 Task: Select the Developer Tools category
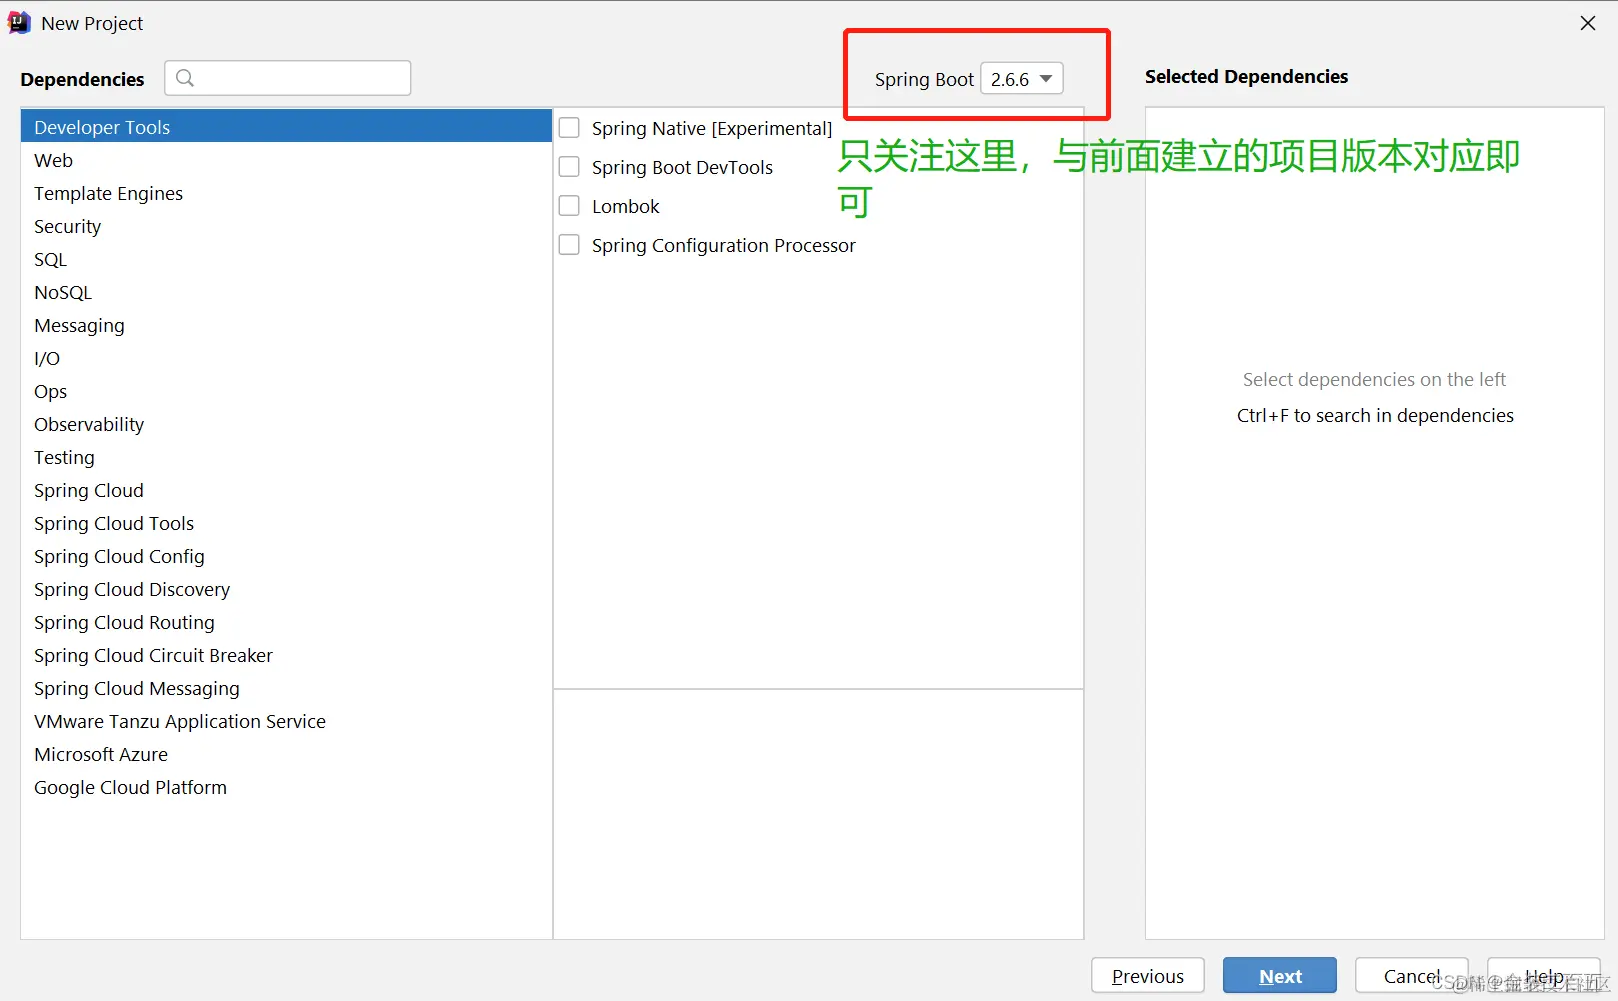point(286,127)
